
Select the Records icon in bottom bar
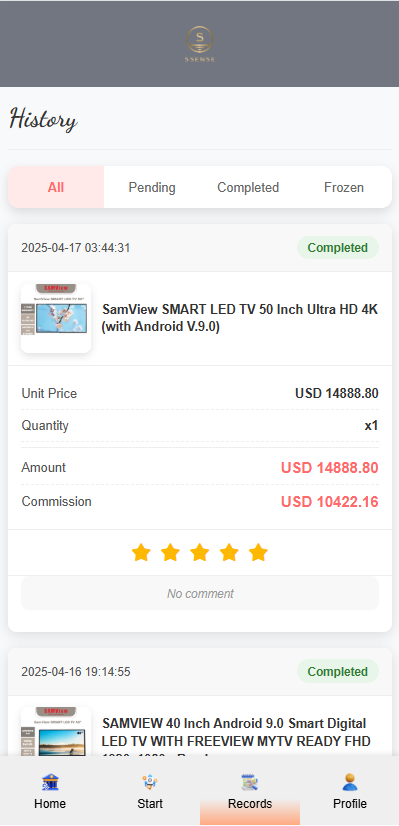click(250, 782)
